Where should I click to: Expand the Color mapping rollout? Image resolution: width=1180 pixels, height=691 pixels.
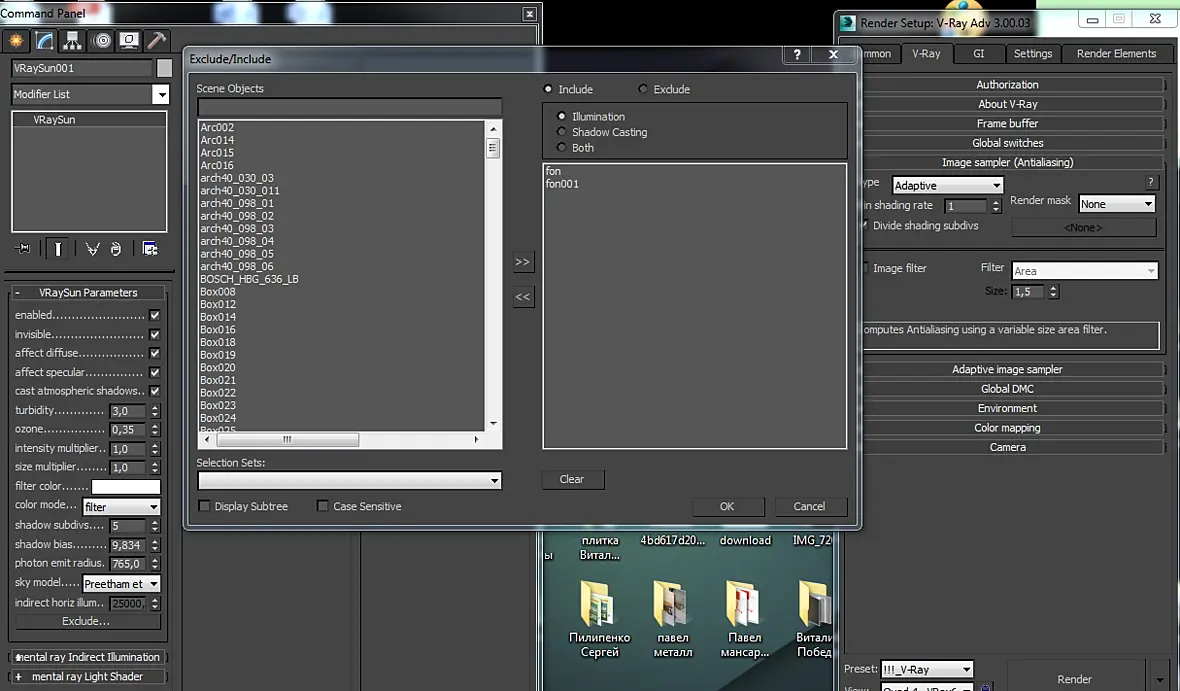(x=1007, y=428)
